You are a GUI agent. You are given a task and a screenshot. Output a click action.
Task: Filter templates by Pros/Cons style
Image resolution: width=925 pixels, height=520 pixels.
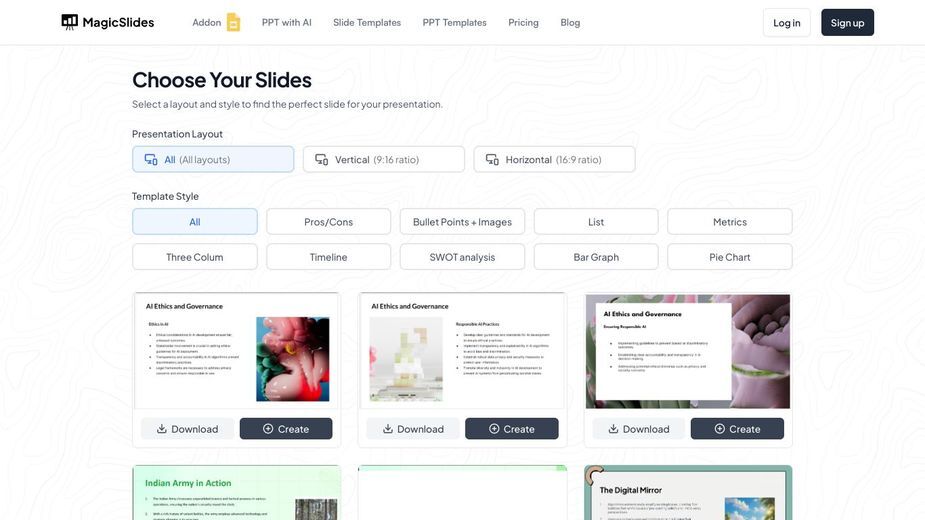click(x=329, y=222)
